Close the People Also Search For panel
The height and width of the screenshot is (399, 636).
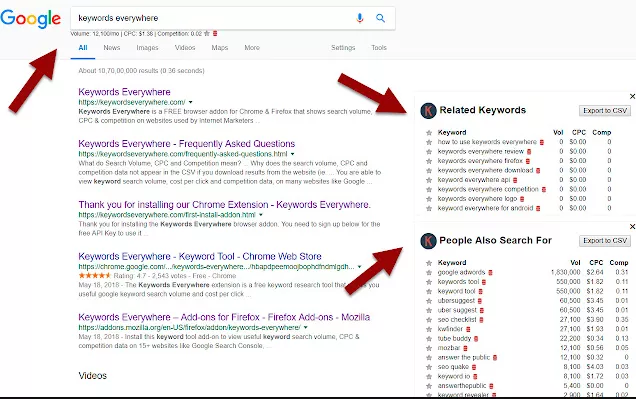point(632,227)
